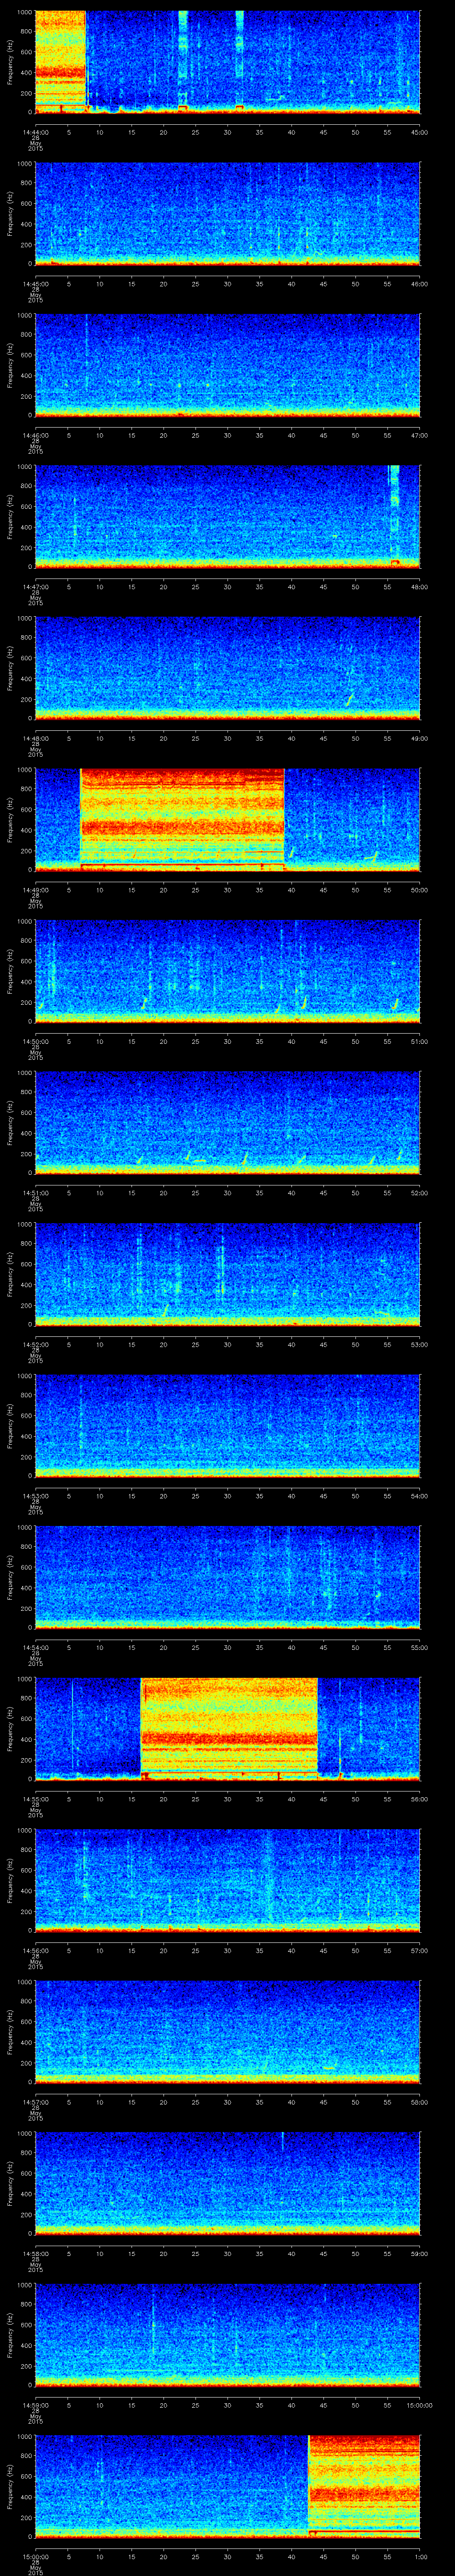Viewport: 455px width, 2576px height.
Task: Click the 14:51:00 start time label
Action: pos(35,1192)
